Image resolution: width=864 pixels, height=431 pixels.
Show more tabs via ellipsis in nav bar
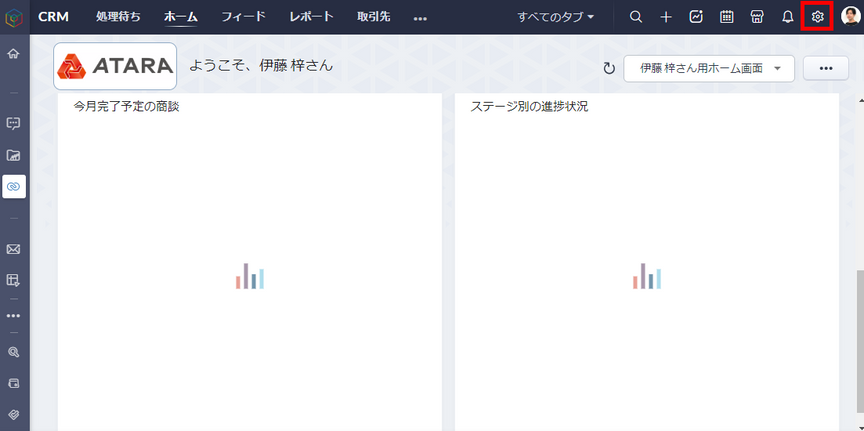point(420,19)
